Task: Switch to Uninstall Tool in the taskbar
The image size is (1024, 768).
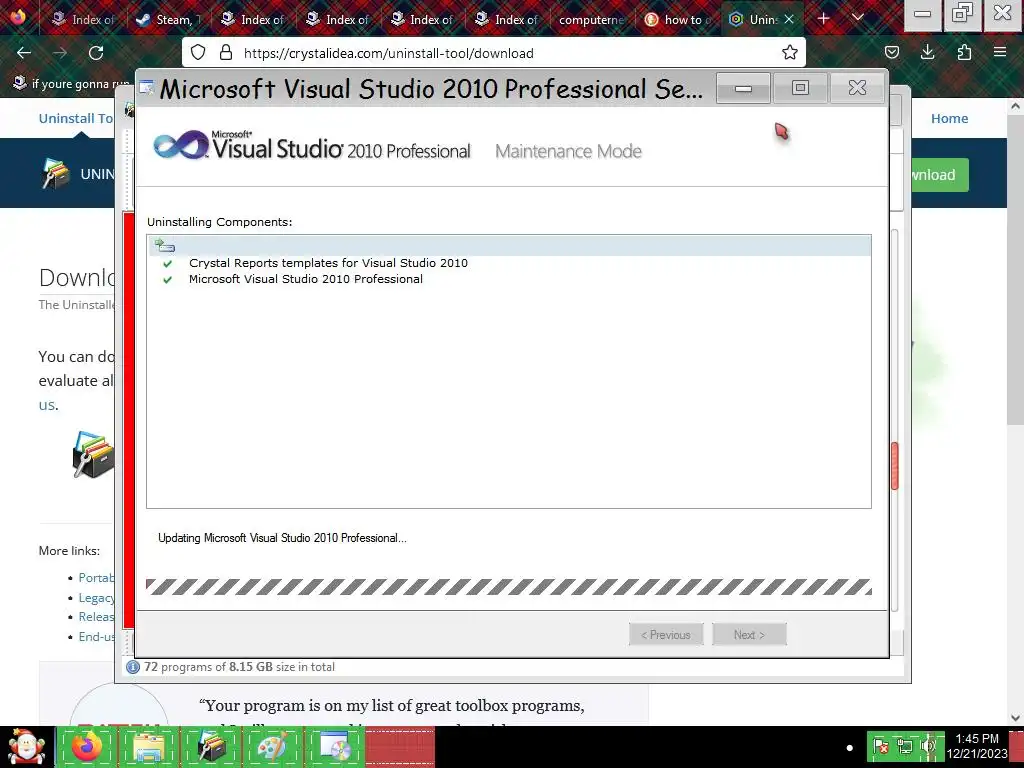Action: [210, 746]
